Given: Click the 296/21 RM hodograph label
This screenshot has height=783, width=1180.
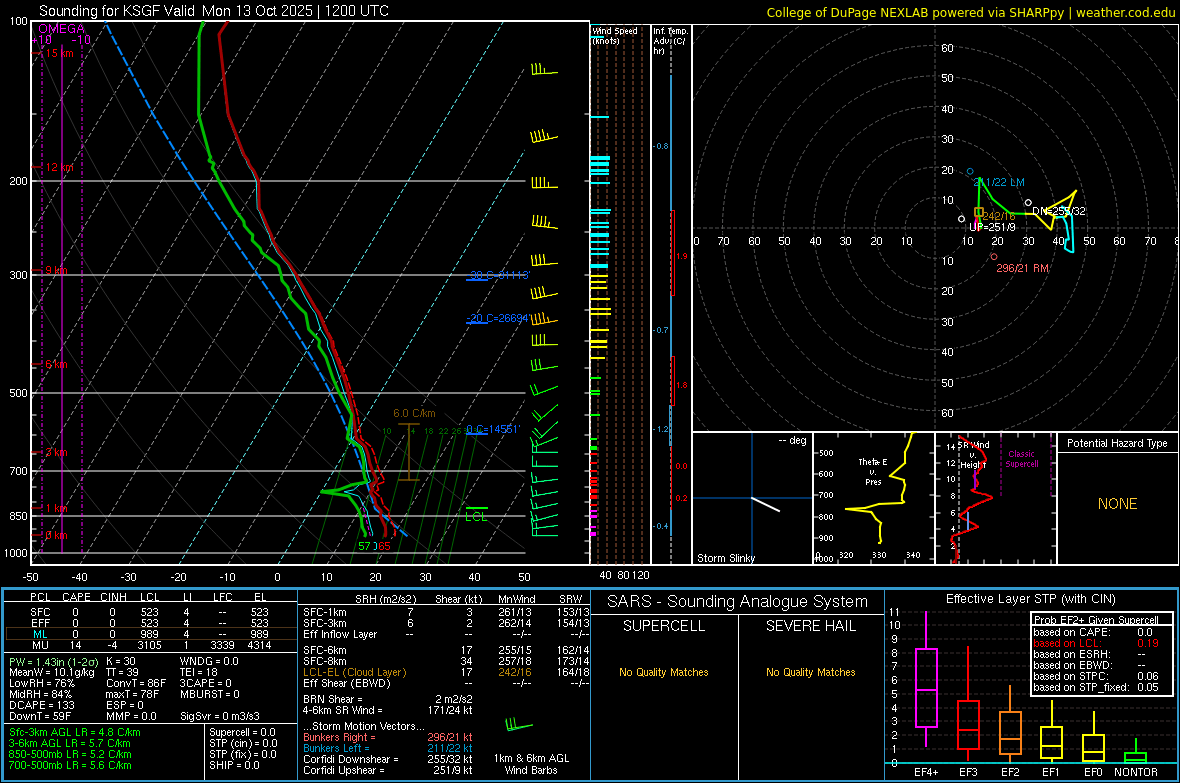Looking at the screenshot, I should [1022, 268].
